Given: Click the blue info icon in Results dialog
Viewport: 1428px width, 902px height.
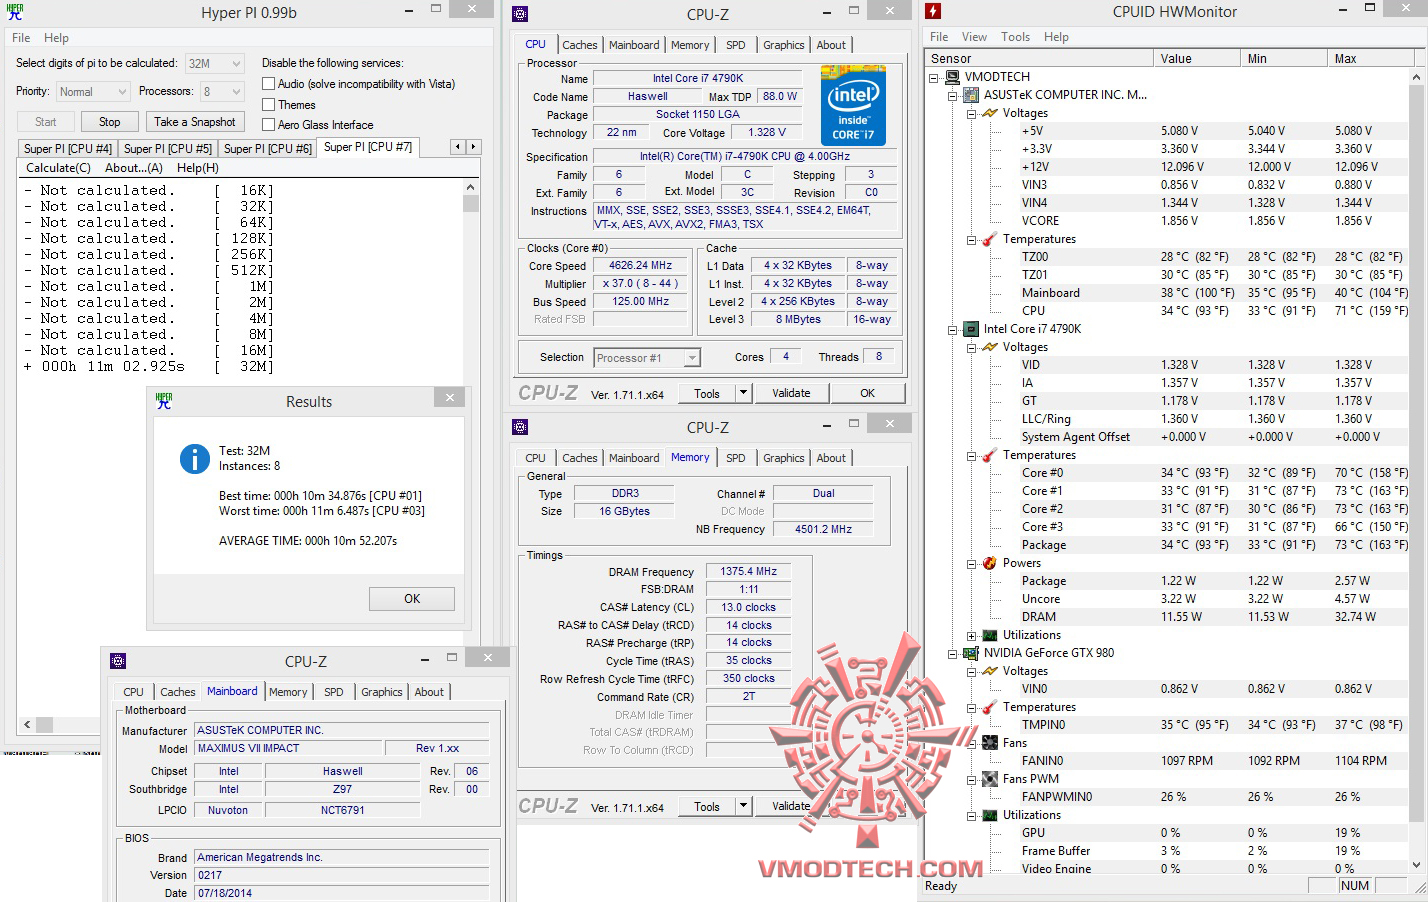Looking at the screenshot, I should [x=194, y=459].
